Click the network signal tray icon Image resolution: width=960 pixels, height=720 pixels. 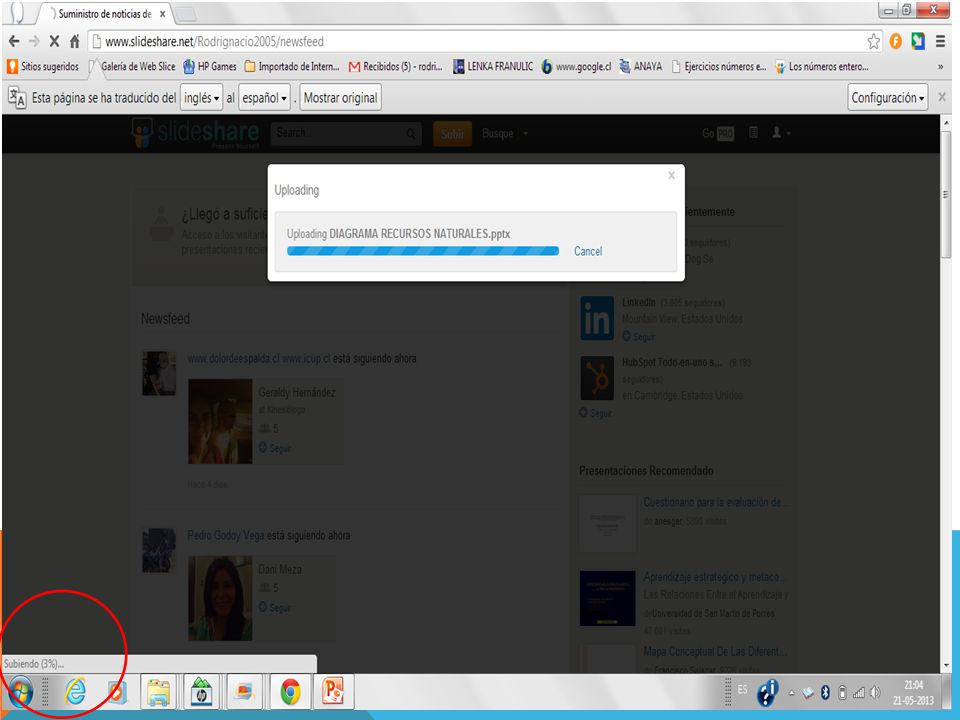pos(859,692)
